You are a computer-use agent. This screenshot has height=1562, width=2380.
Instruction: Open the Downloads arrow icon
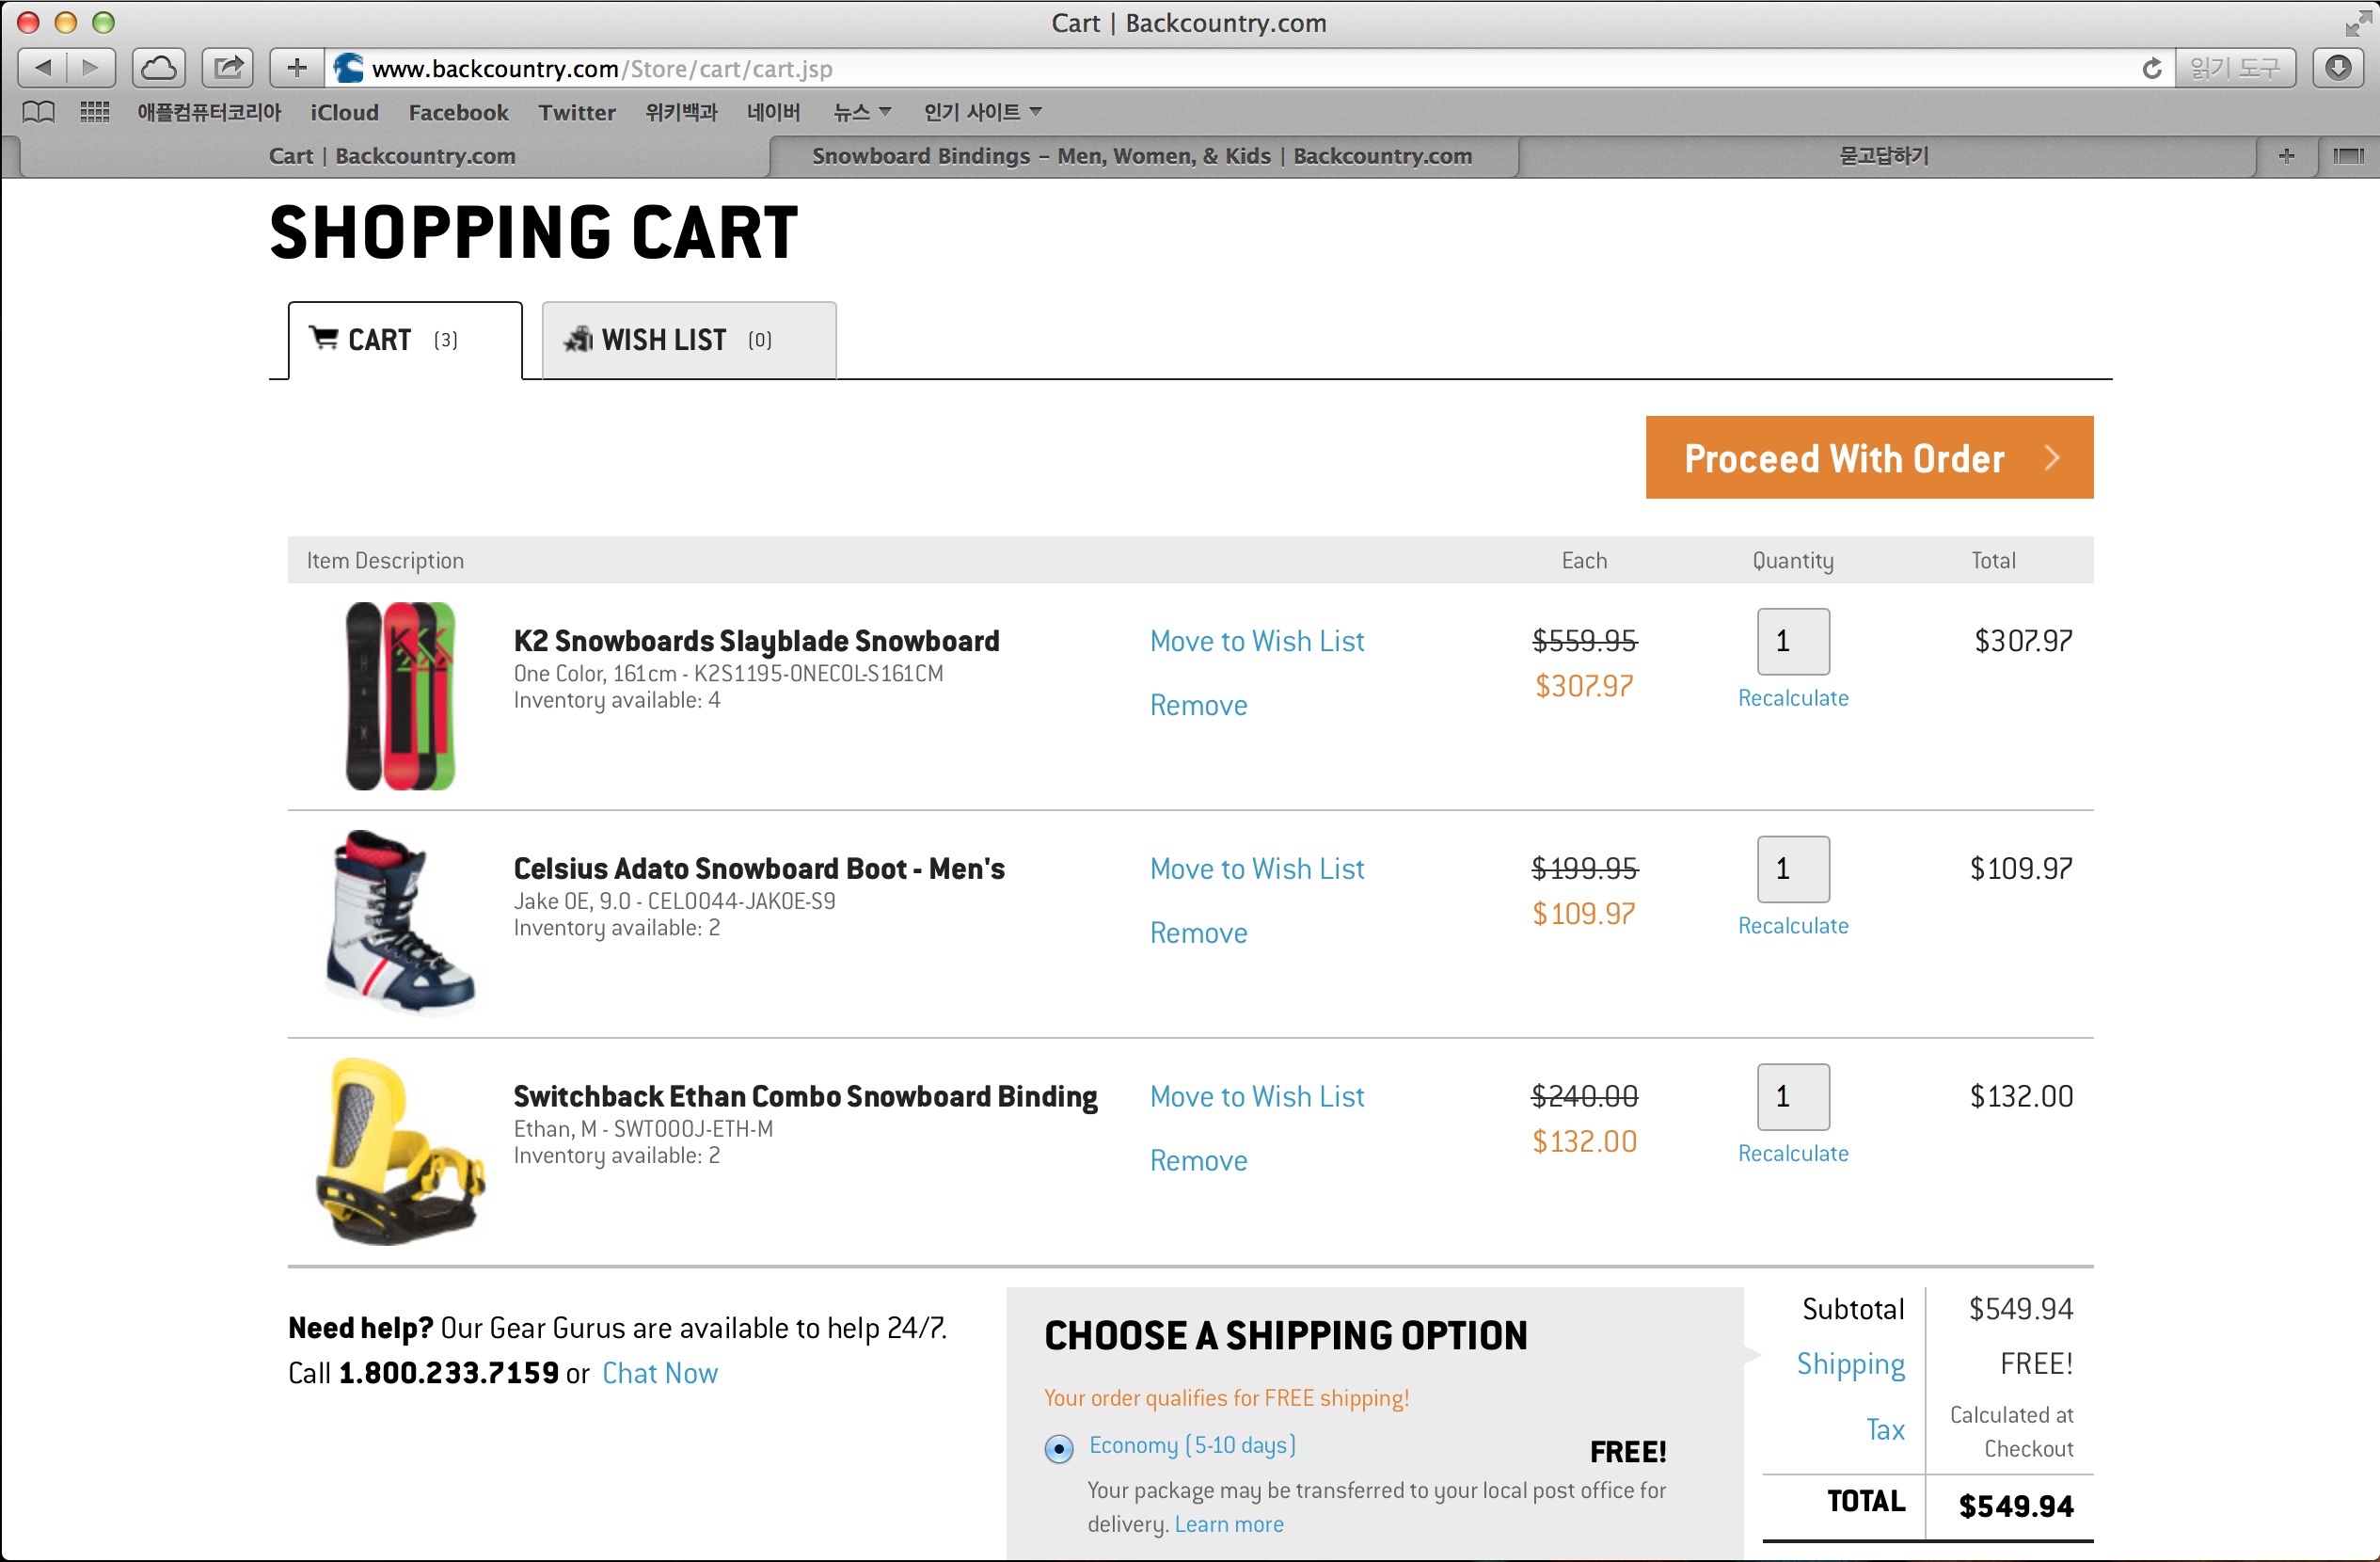coord(2337,68)
